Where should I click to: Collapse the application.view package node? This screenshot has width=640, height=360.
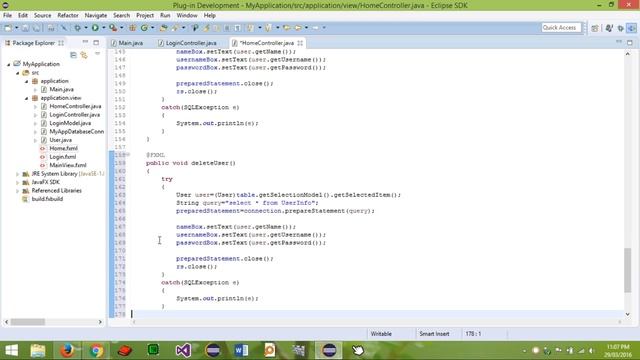click(27, 98)
